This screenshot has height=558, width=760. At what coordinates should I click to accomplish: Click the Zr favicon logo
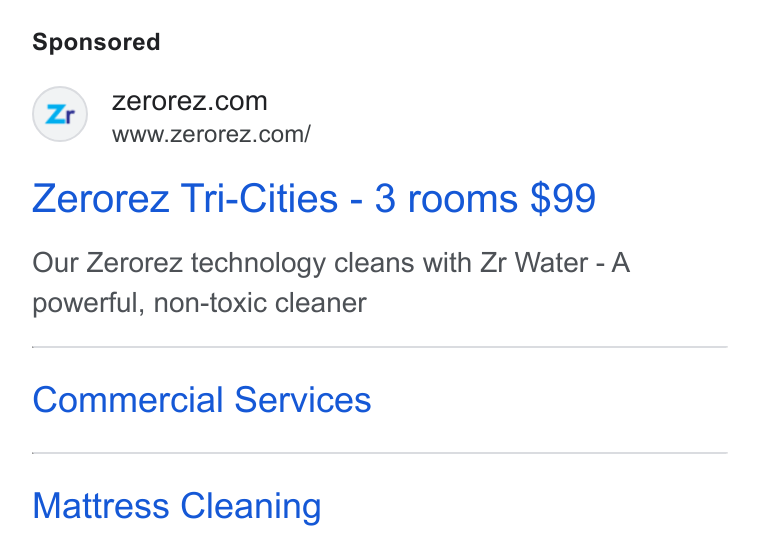[x=60, y=114]
